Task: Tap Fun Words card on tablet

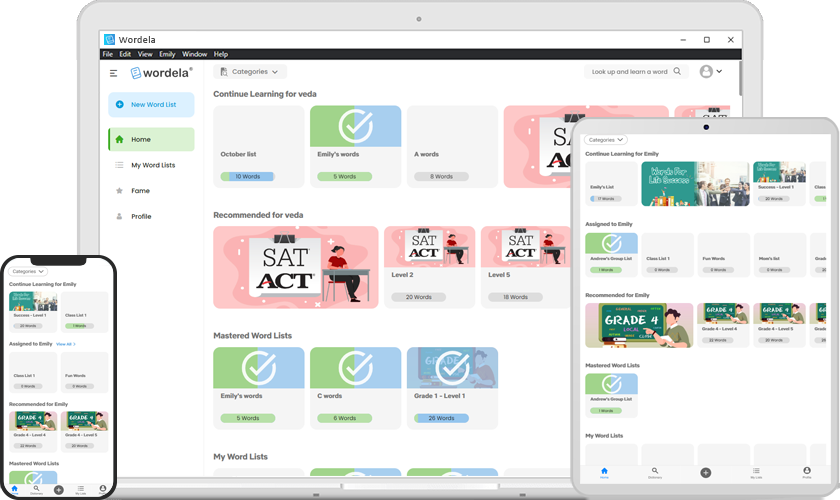Action: point(724,255)
